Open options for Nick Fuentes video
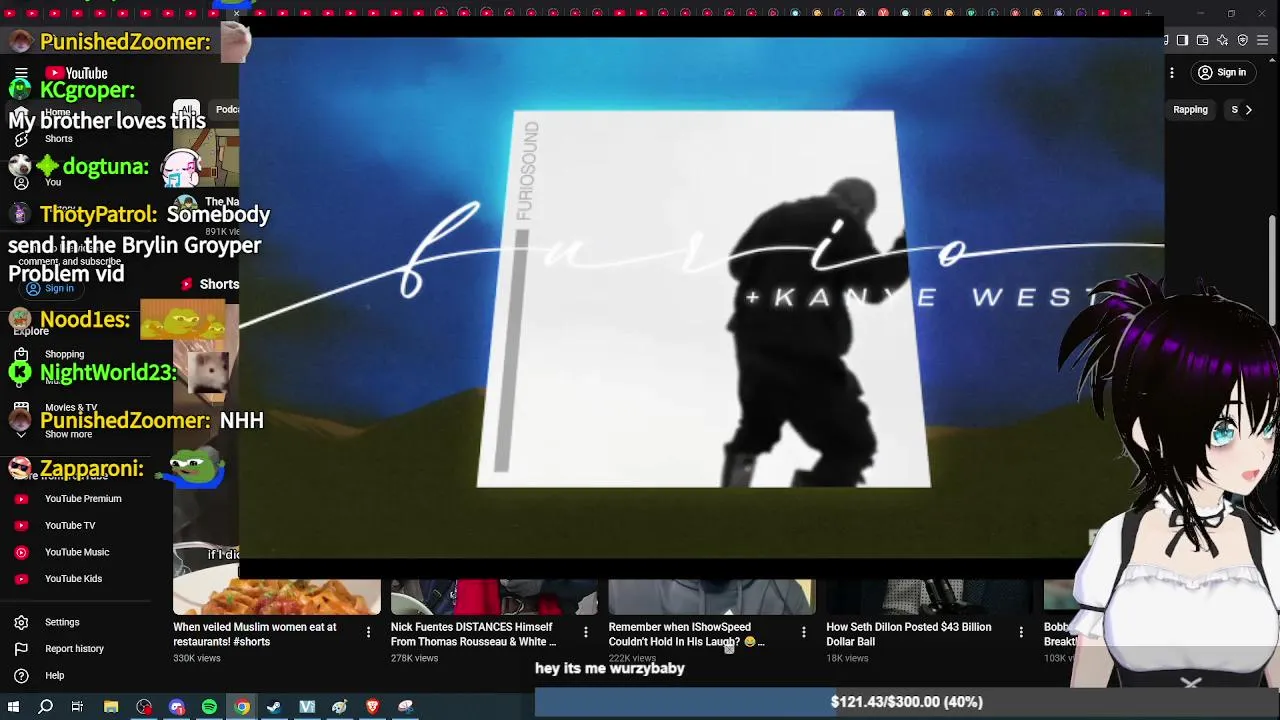The height and width of the screenshot is (720, 1280). [586, 632]
